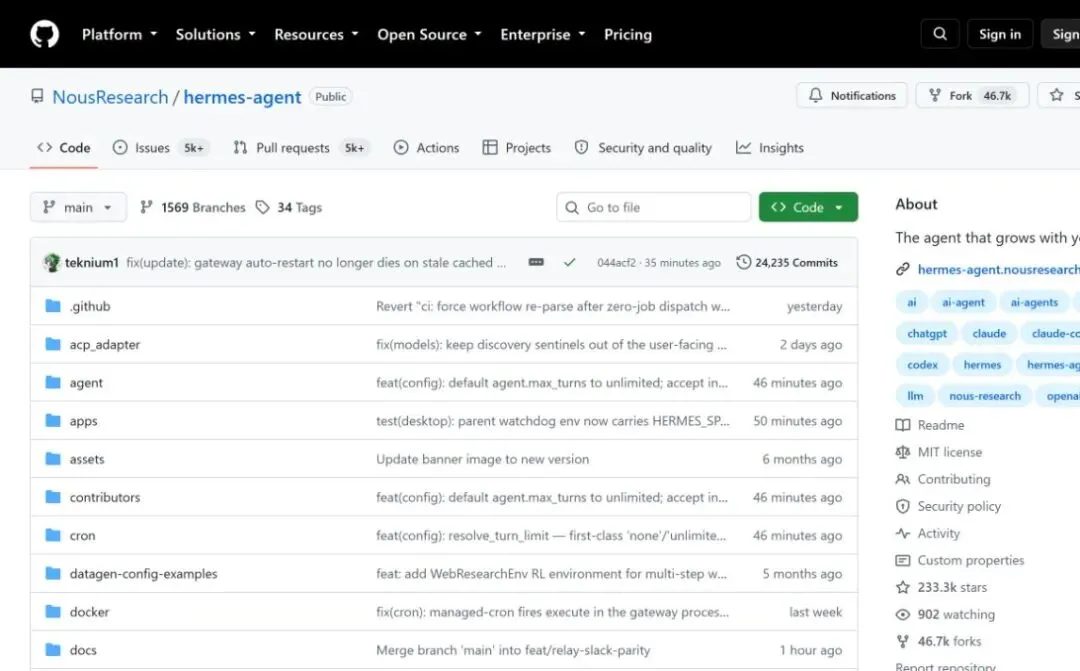Click the repository book icon beside NousResearch
Image resolution: width=1080 pixels, height=671 pixels.
click(37, 96)
